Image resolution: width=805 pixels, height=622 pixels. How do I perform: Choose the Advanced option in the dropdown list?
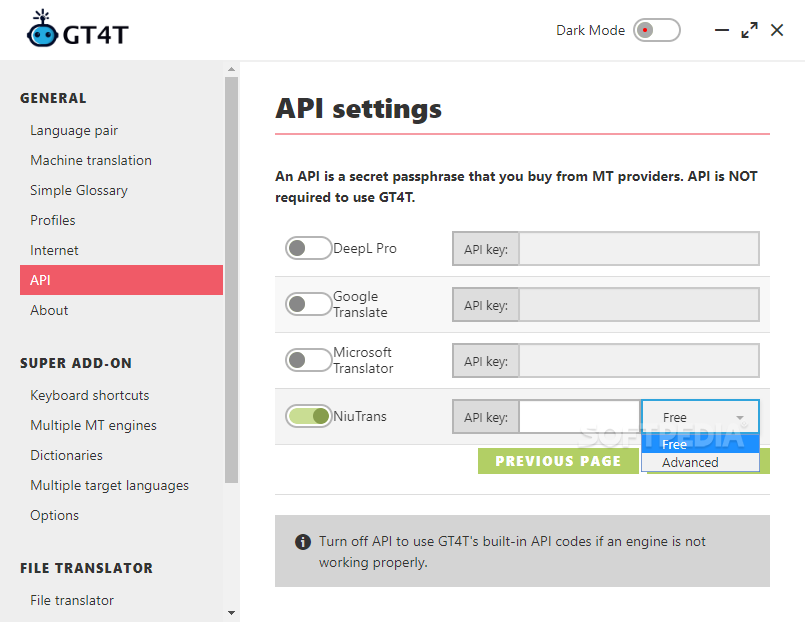(x=700, y=462)
